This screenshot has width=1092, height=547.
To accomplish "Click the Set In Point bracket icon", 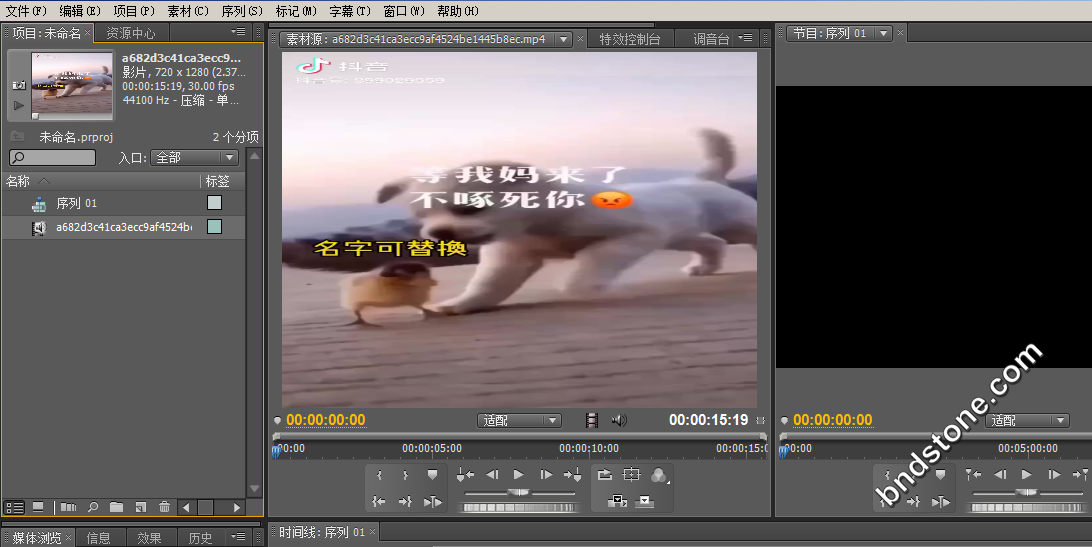I will 379,475.
